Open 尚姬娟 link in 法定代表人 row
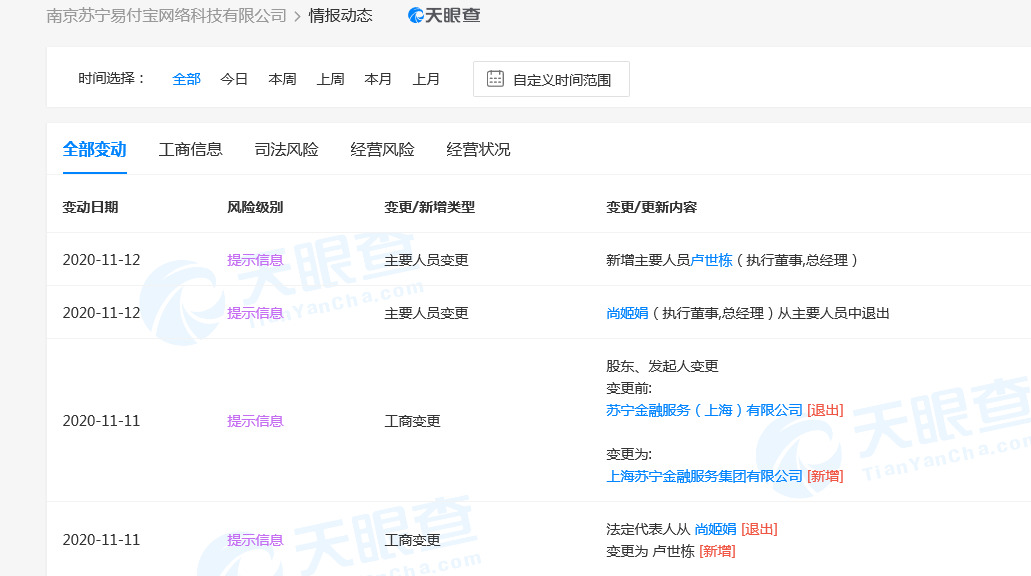Viewport: 1031px width, 576px height. pos(715,529)
